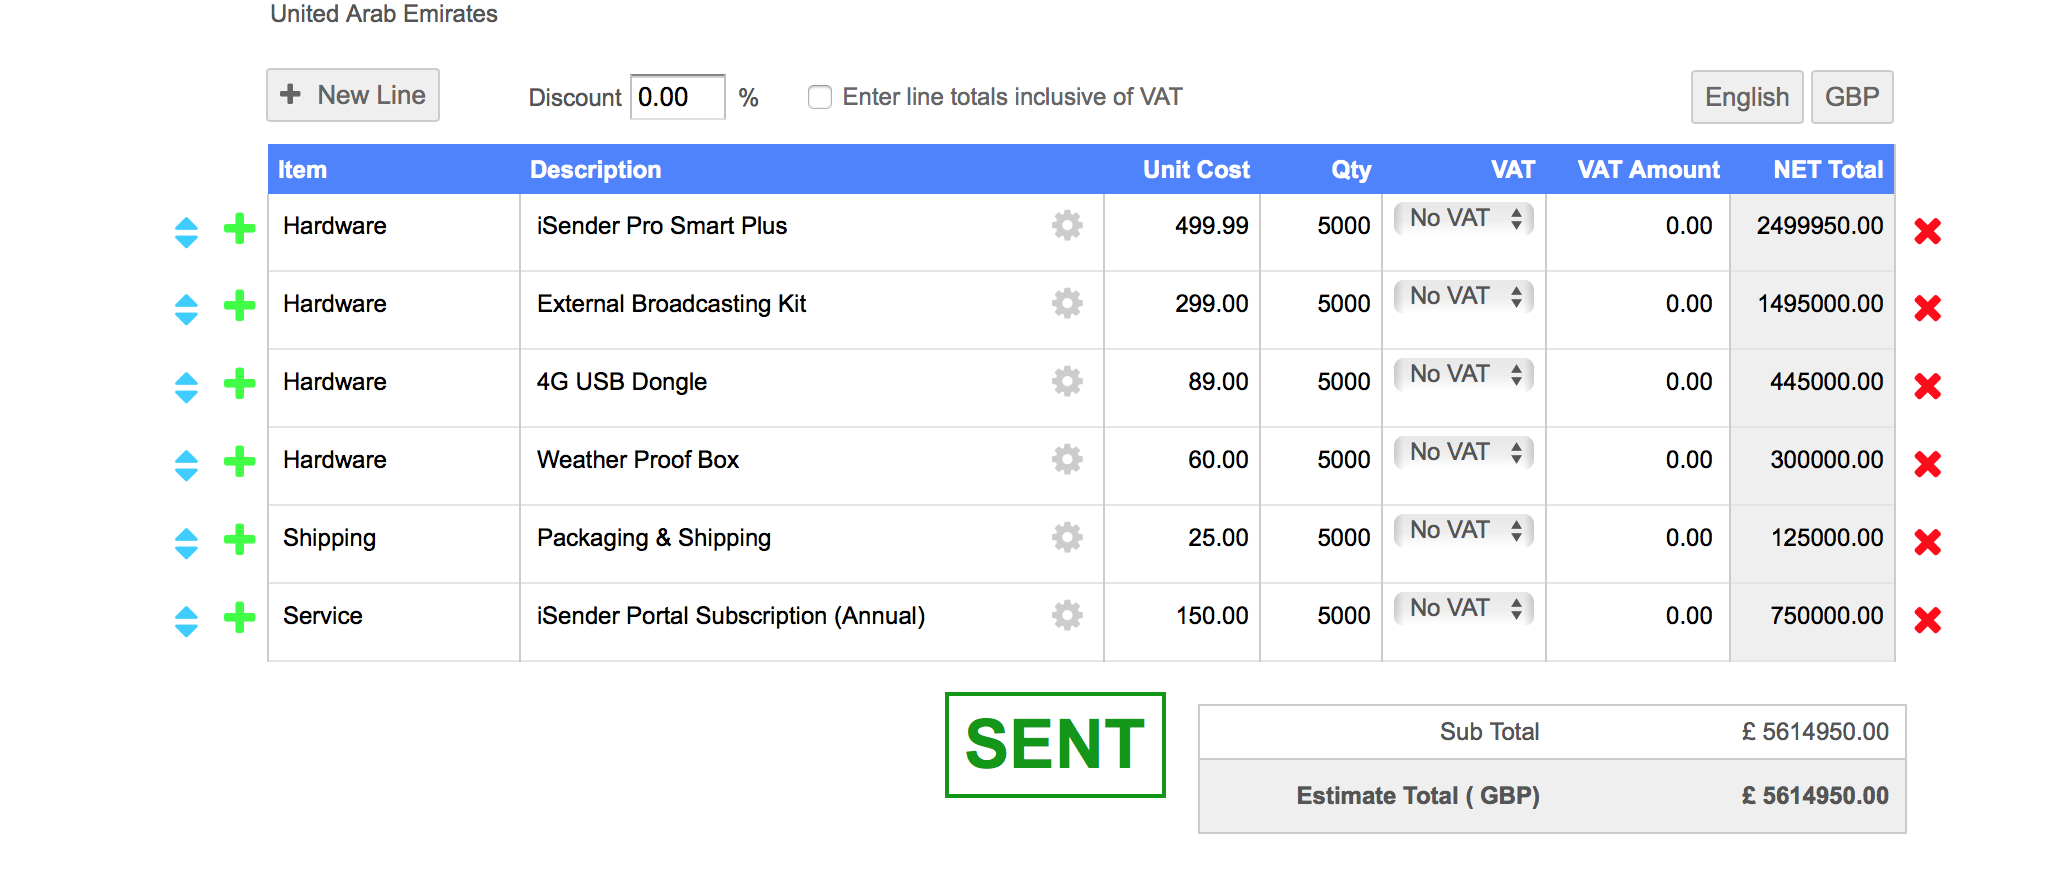The height and width of the screenshot is (870, 2058).
Task: Add a line after iSender Pro Smart Plus
Action: [x=239, y=228]
